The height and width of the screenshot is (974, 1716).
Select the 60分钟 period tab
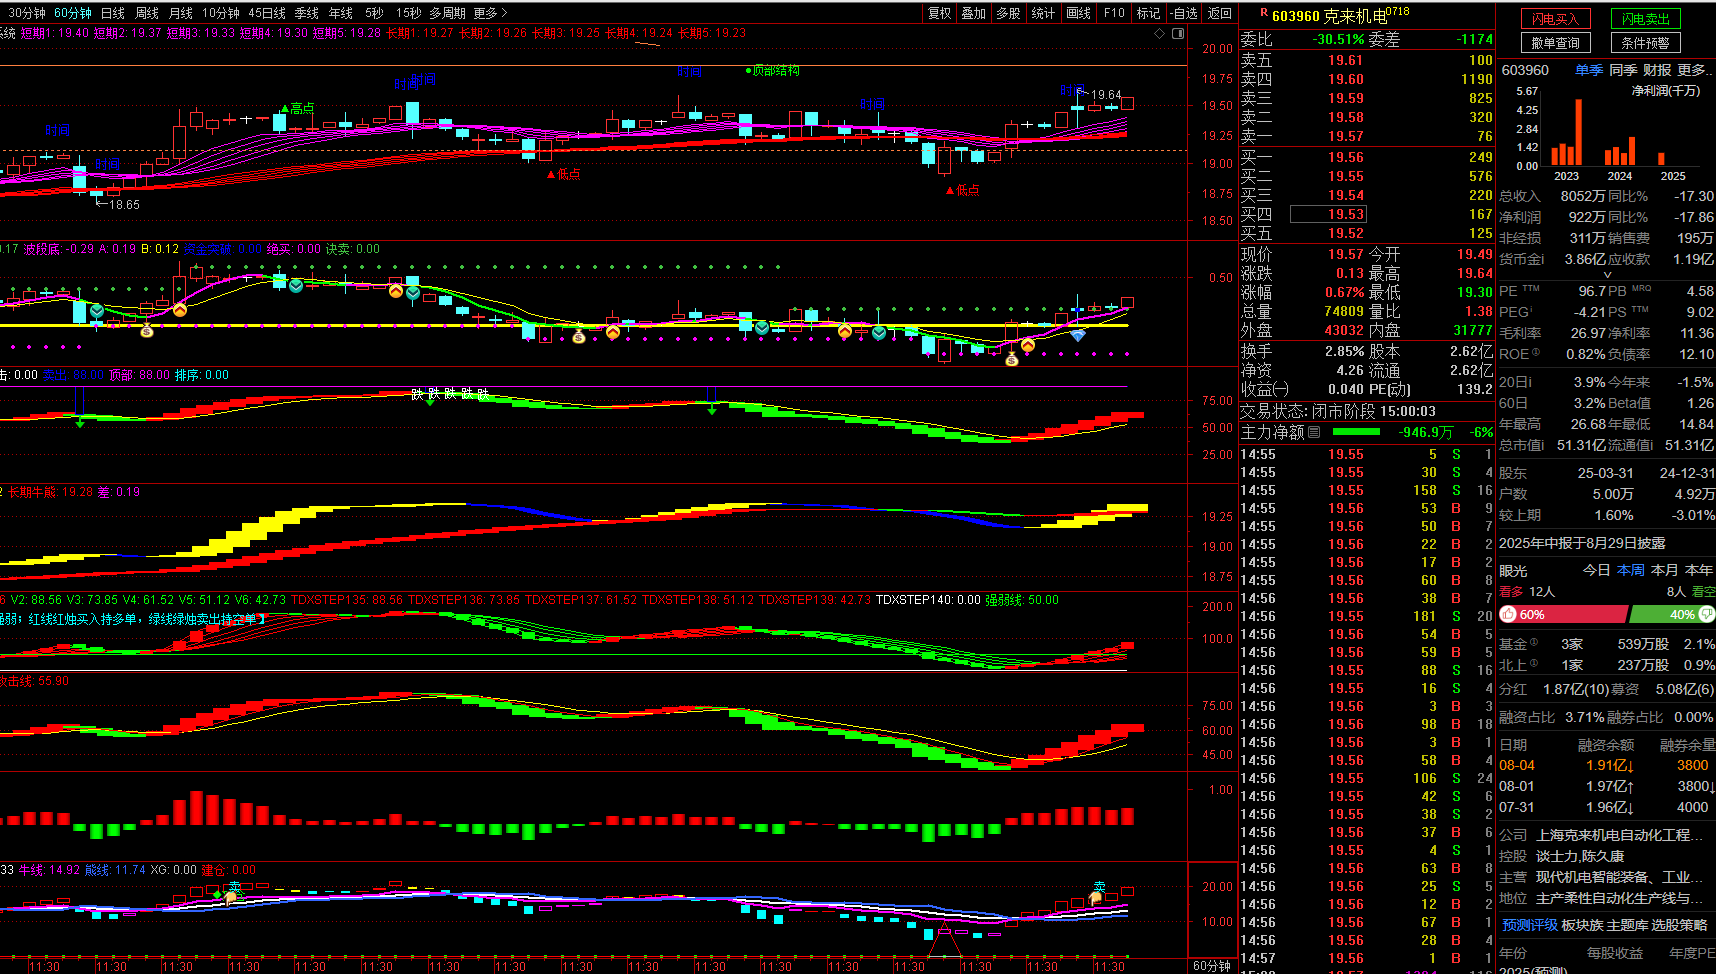point(73,13)
